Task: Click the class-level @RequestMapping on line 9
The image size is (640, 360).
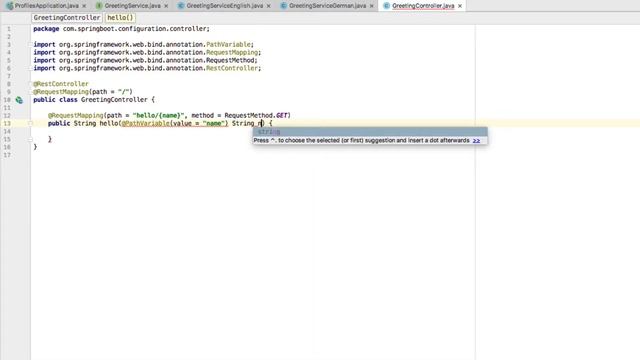Action: pos(61,92)
